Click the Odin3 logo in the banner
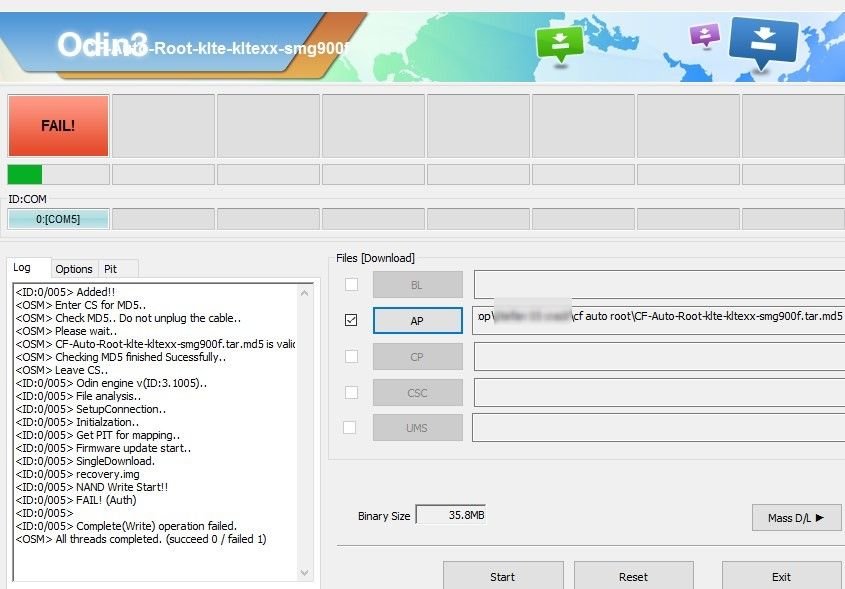845x589 pixels. [102, 44]
